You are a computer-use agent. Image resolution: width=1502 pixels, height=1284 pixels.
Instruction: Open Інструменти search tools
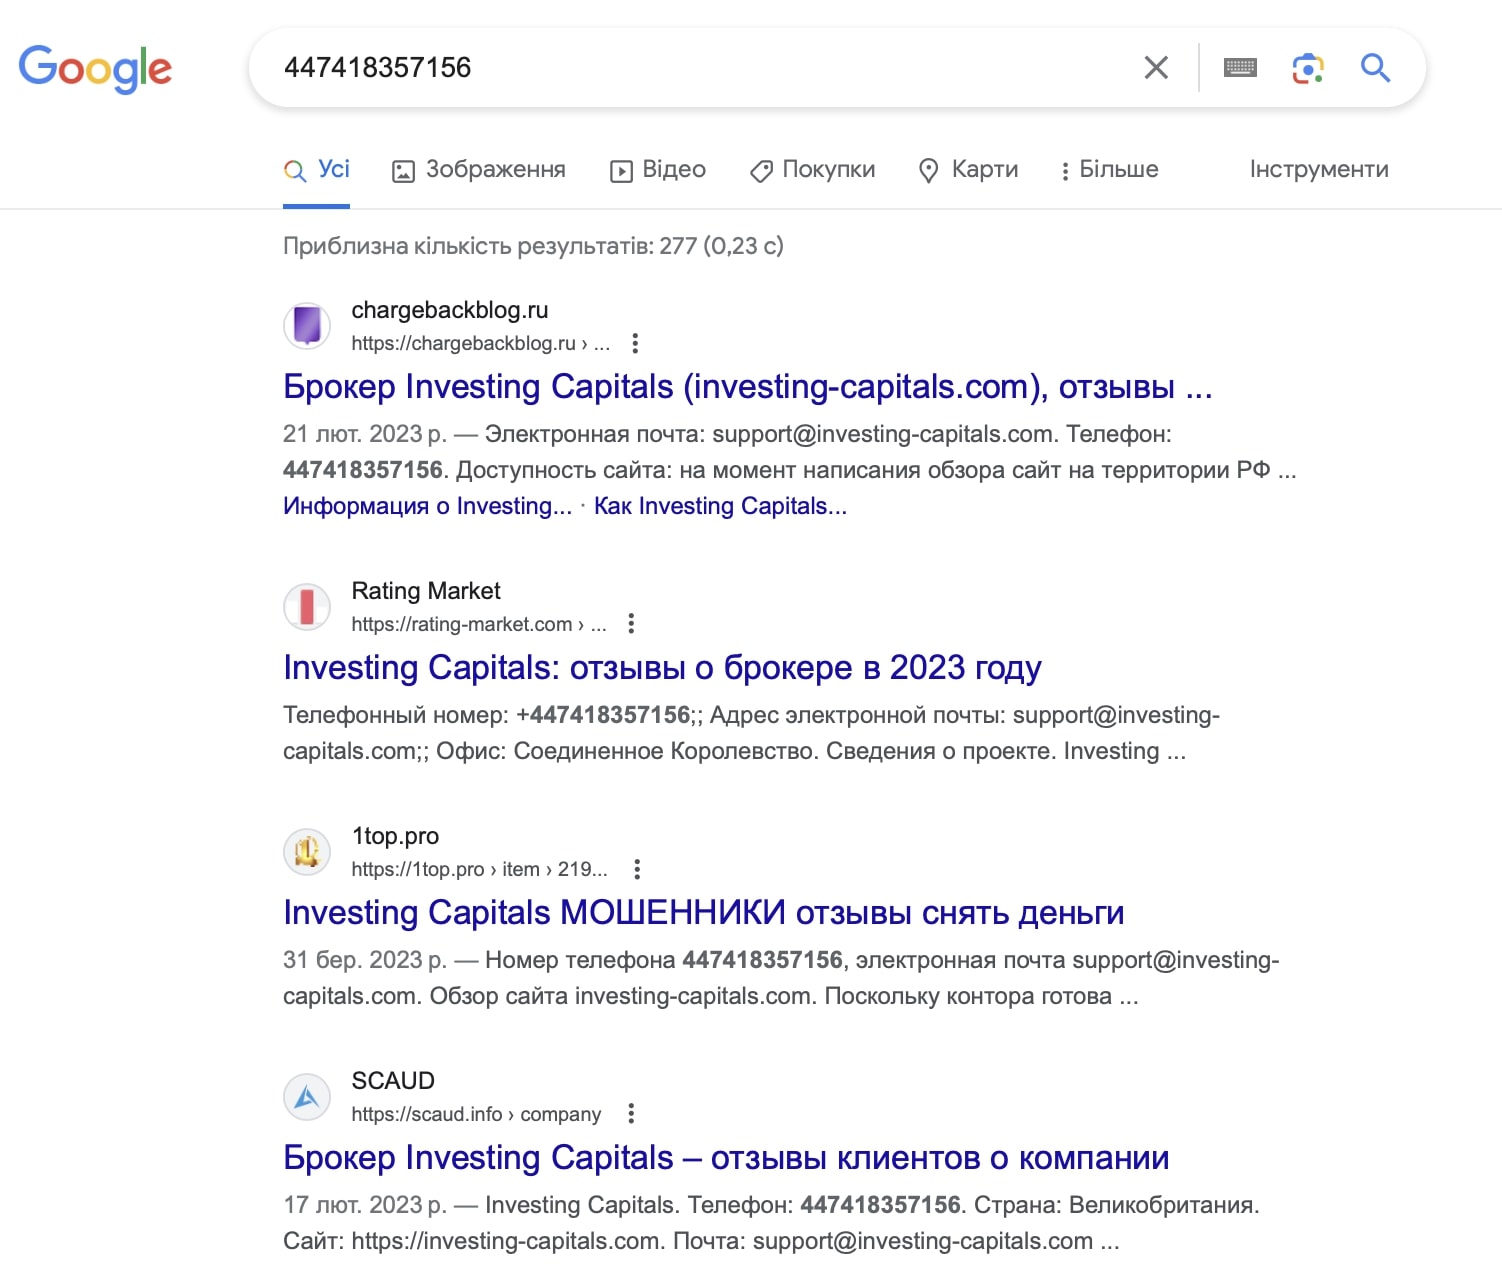click(x=1319, y=170)
